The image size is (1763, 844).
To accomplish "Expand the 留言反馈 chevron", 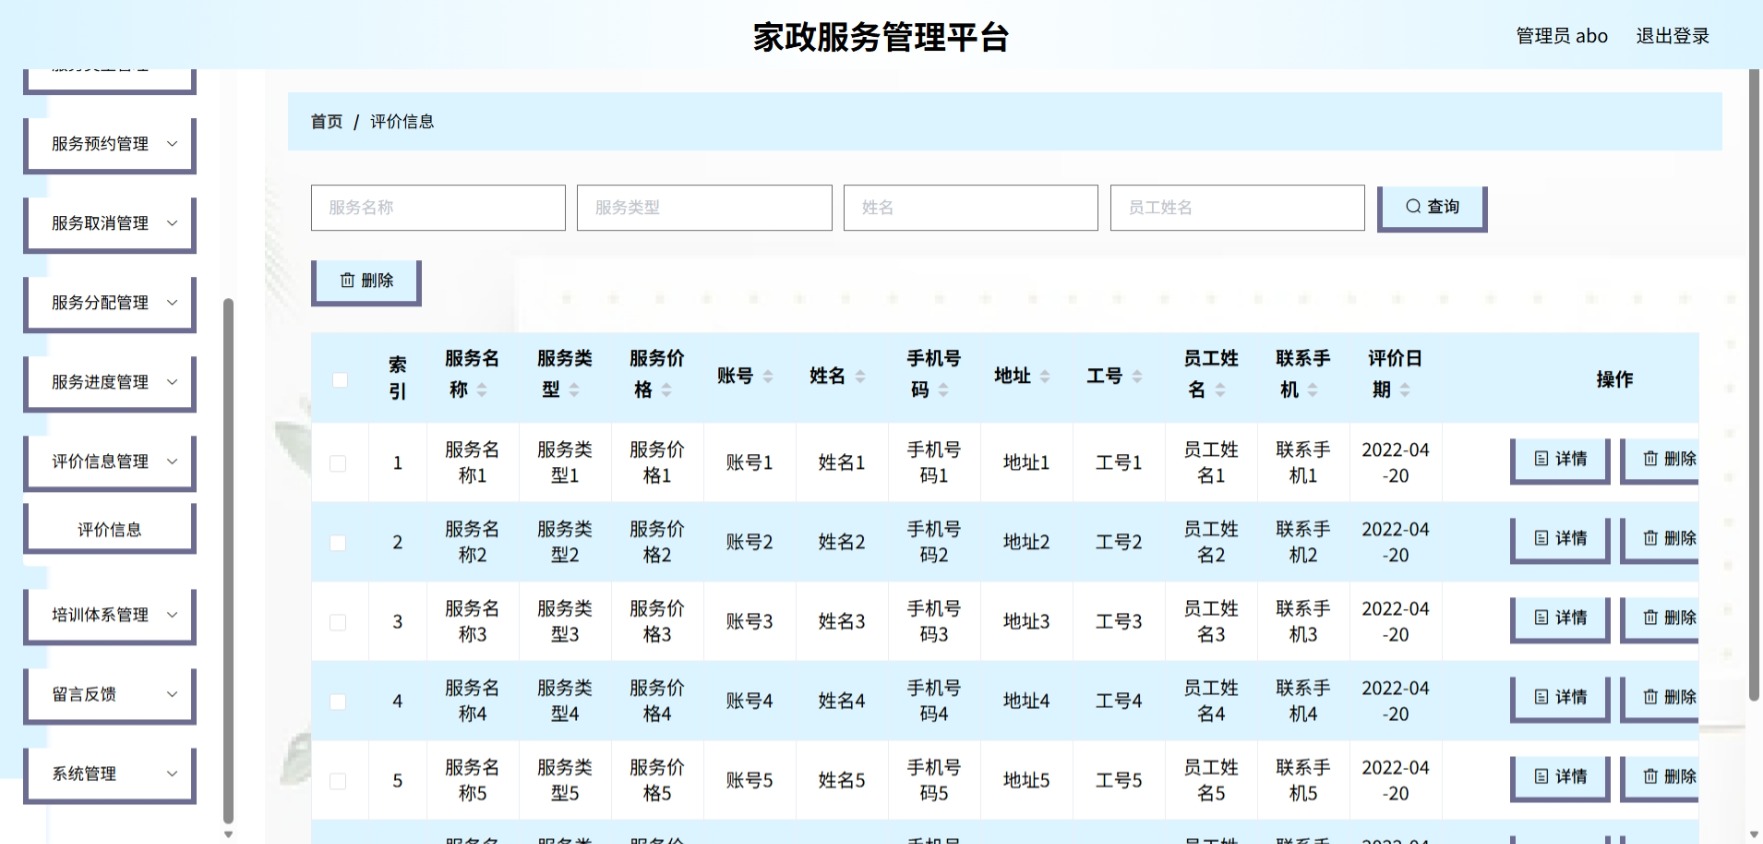I will coord(172,694).
